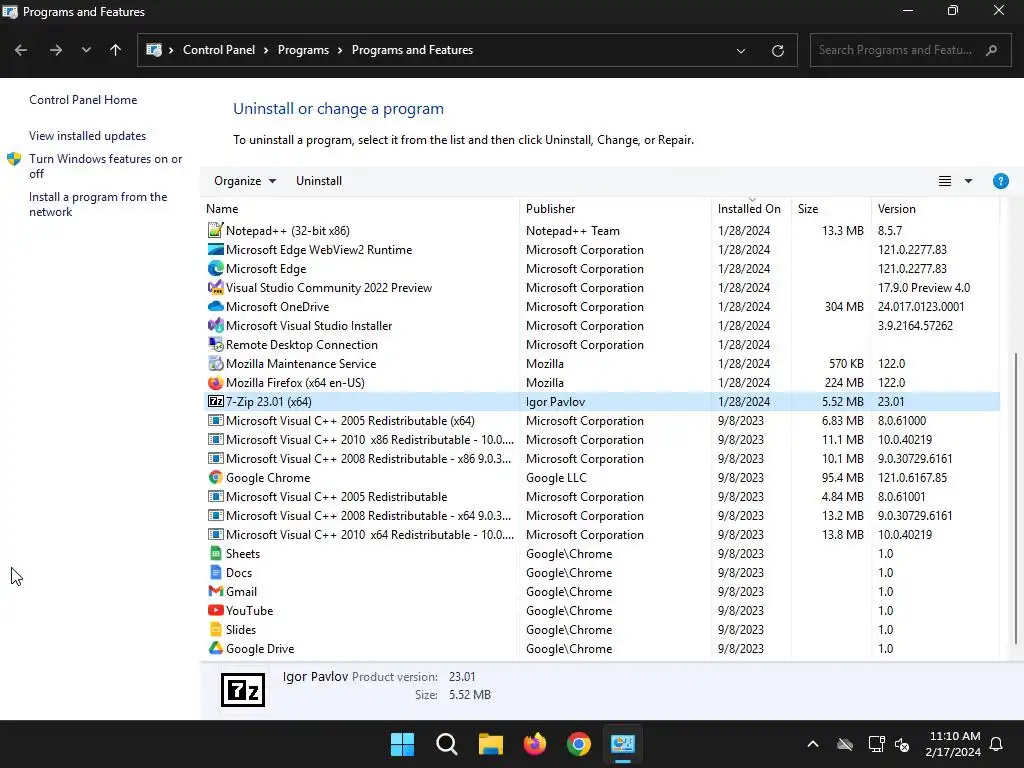Open the recent locations dropdown arrow
The height and width of the screenshot is (768, 1024).
(x=86, y=50)
